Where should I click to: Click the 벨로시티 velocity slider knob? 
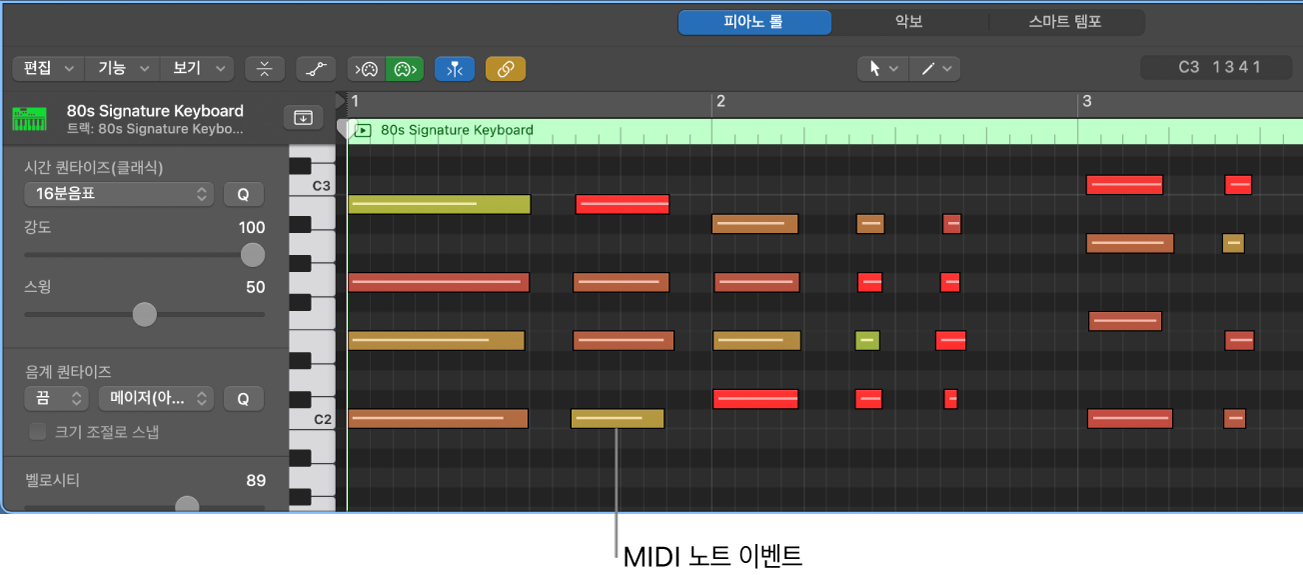coord(187,505)
